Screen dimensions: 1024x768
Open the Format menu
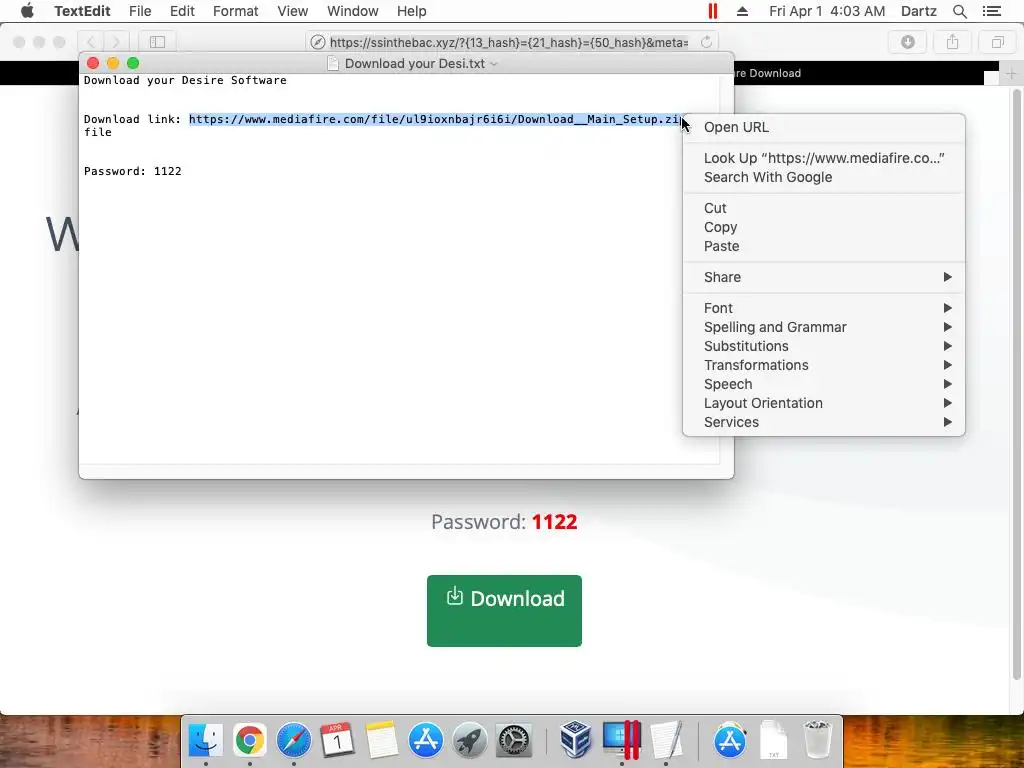click(235, 11)
